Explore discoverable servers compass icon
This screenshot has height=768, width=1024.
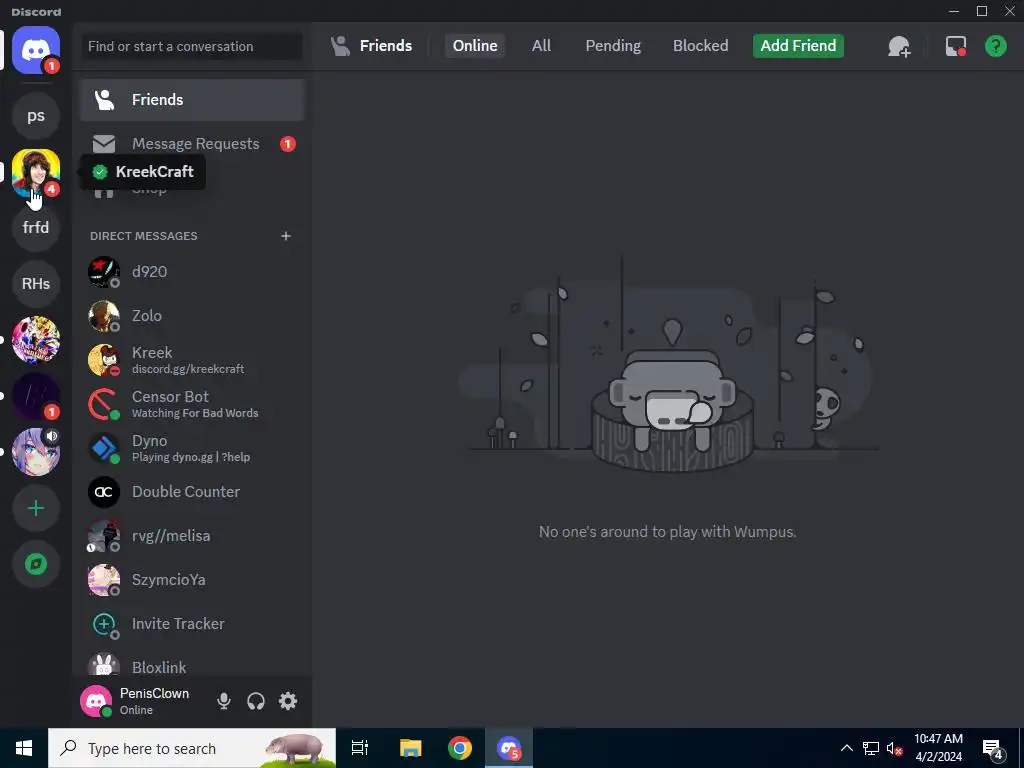36,564
